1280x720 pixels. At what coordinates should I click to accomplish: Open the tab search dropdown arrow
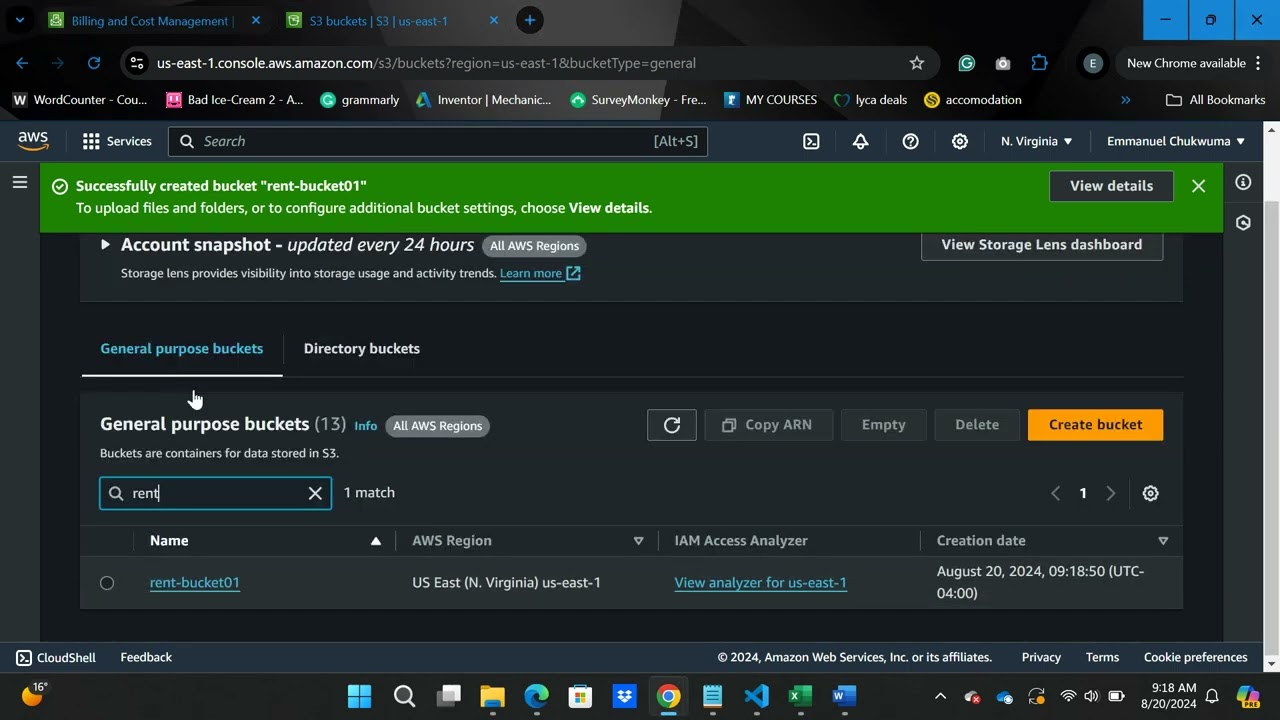coord(19,20)
